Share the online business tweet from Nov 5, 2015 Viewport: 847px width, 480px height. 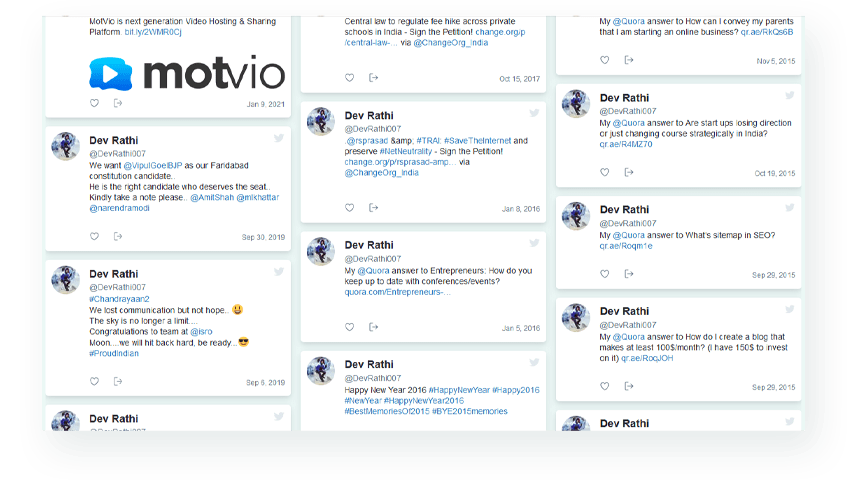[x=628, y=60]
